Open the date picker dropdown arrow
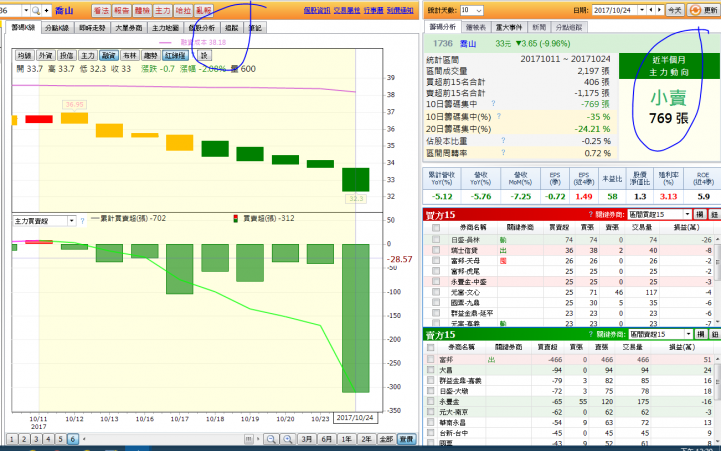This screenshot has width=721, height=451. (x=642, y=10)
